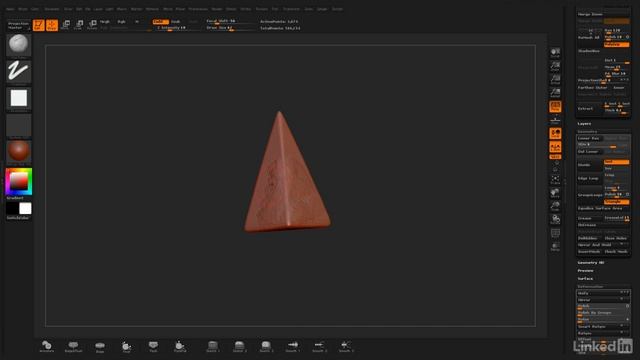Click the Lower Res button
This screenshot has height=360, width=640.
click(589, 138)
